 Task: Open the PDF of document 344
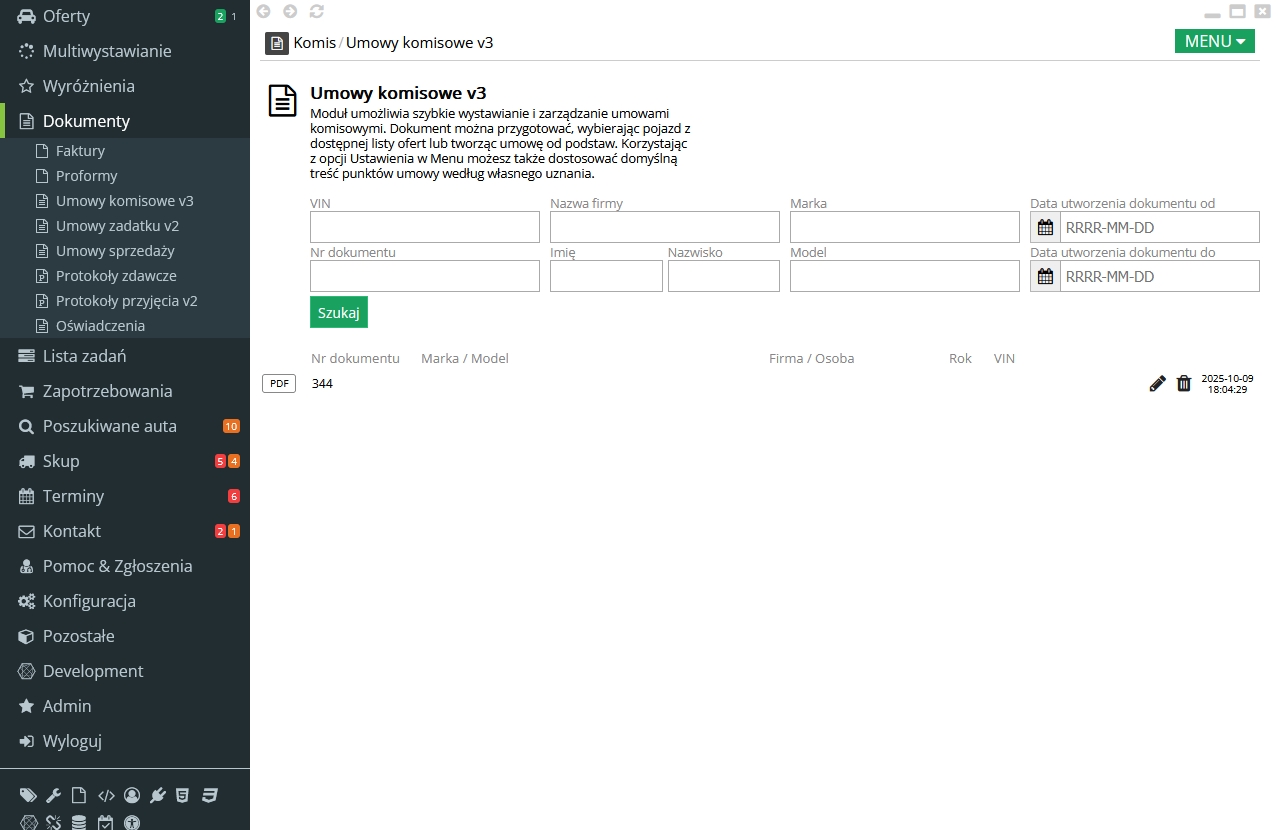tap(279, 383)
